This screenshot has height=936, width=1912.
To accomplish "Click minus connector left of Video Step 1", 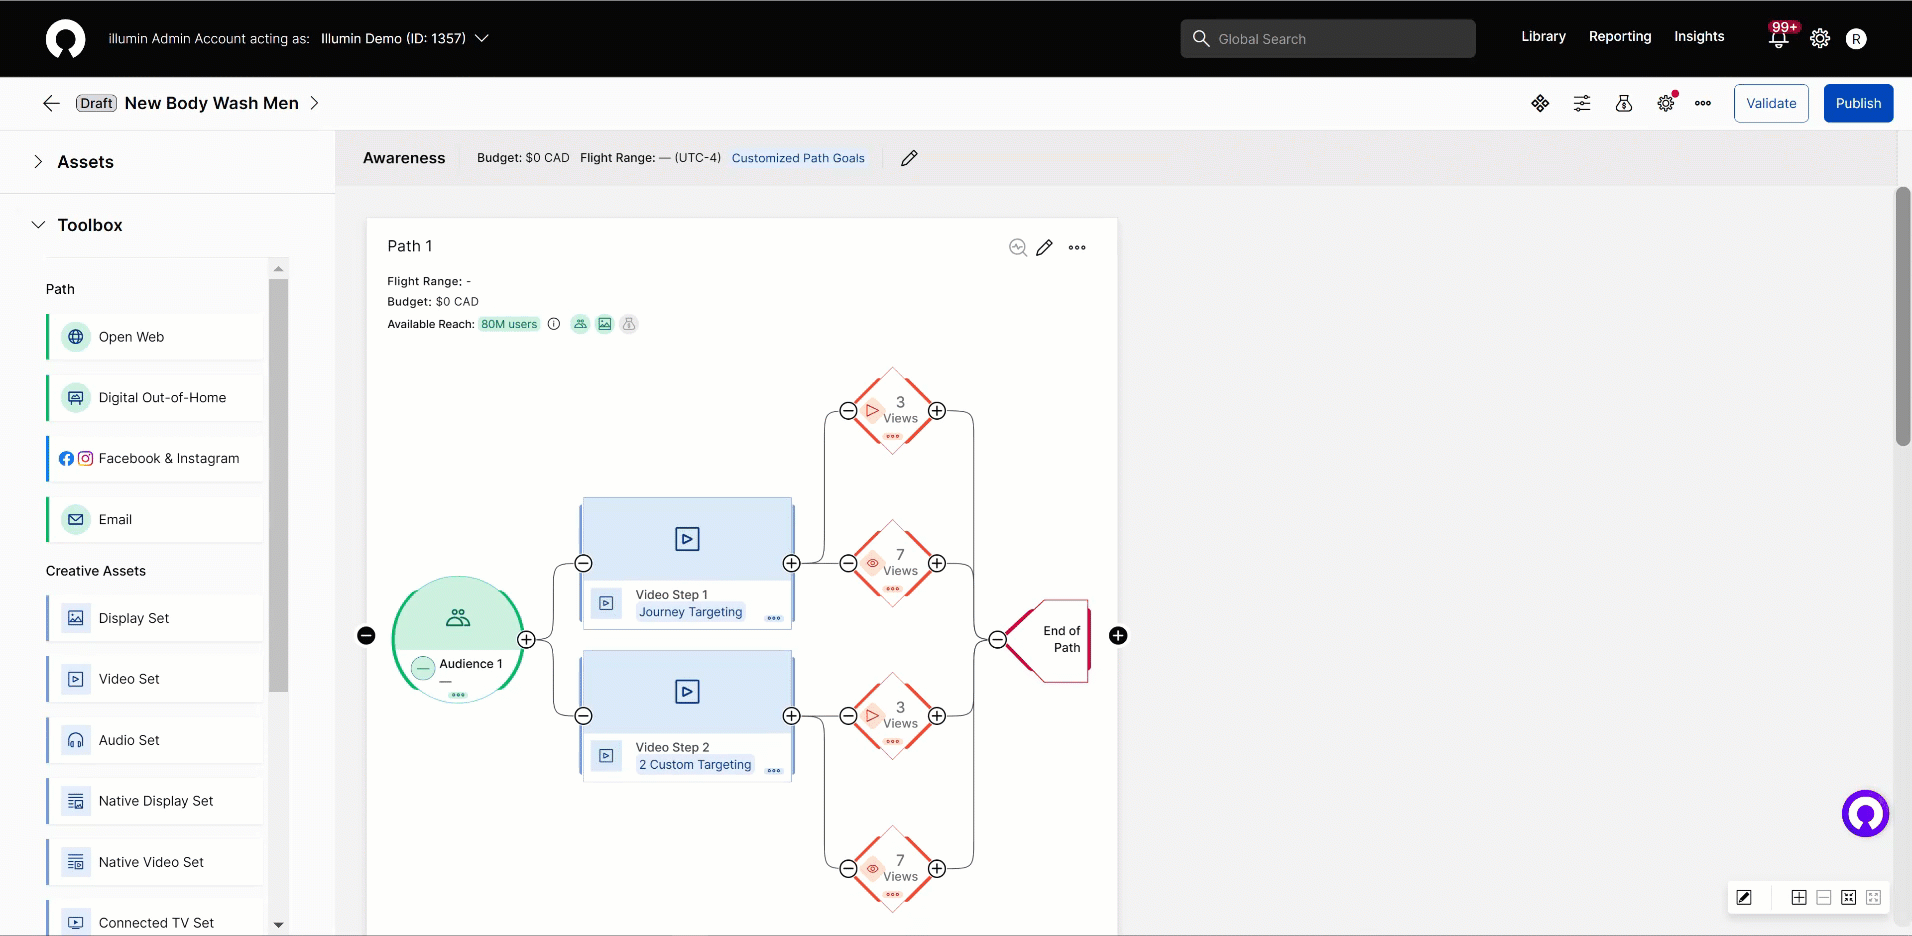I will point(584,563).
